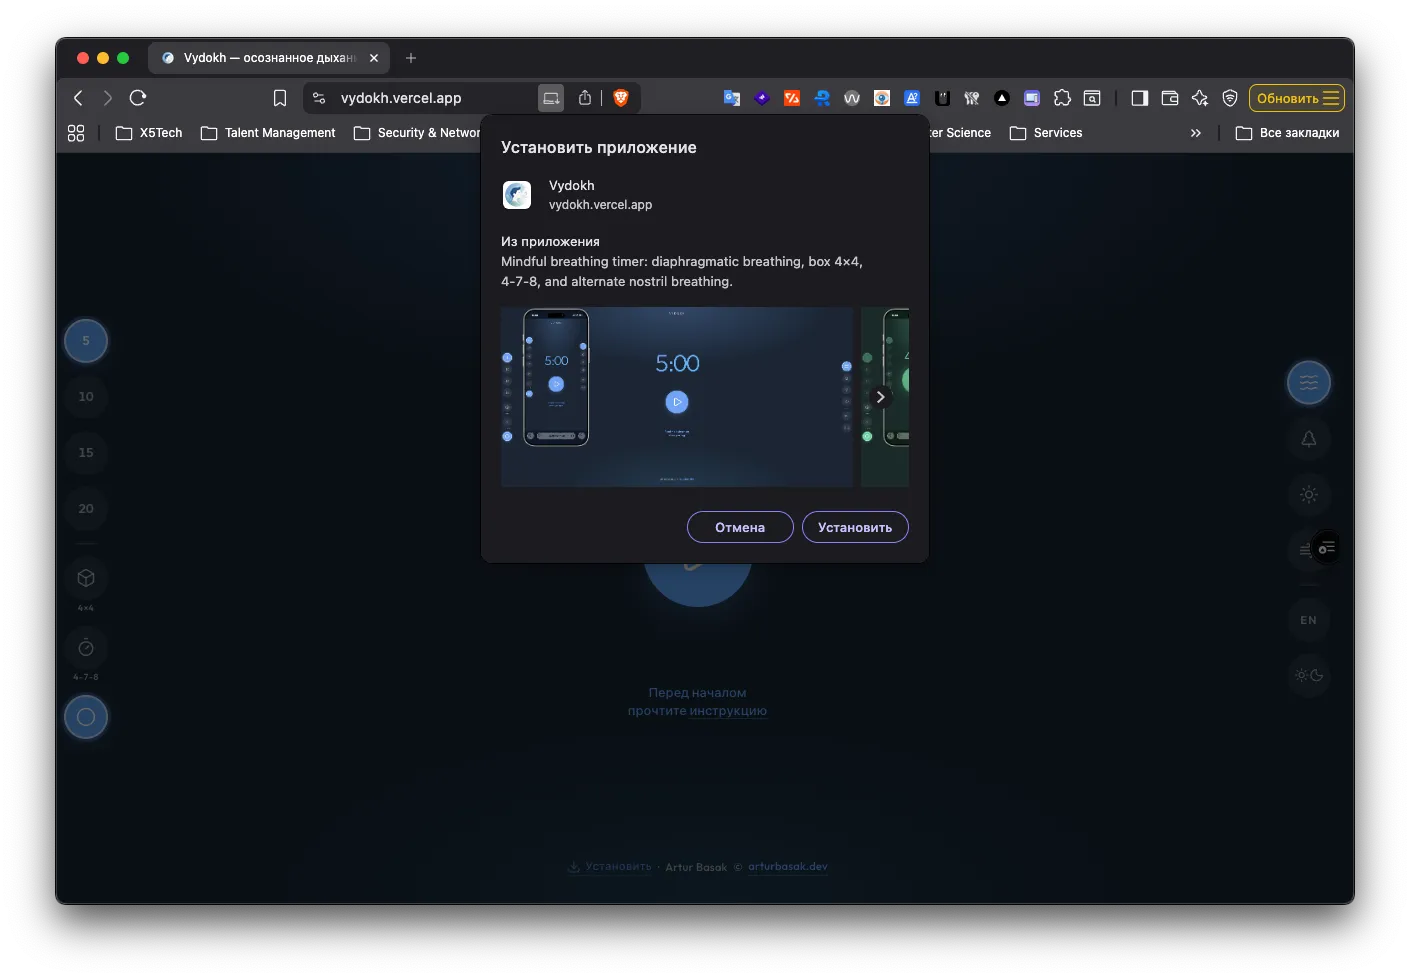Toggle light and dark mode
Image resolution: width=1410 pixels, height=978 pixels.
point(1308,675)
